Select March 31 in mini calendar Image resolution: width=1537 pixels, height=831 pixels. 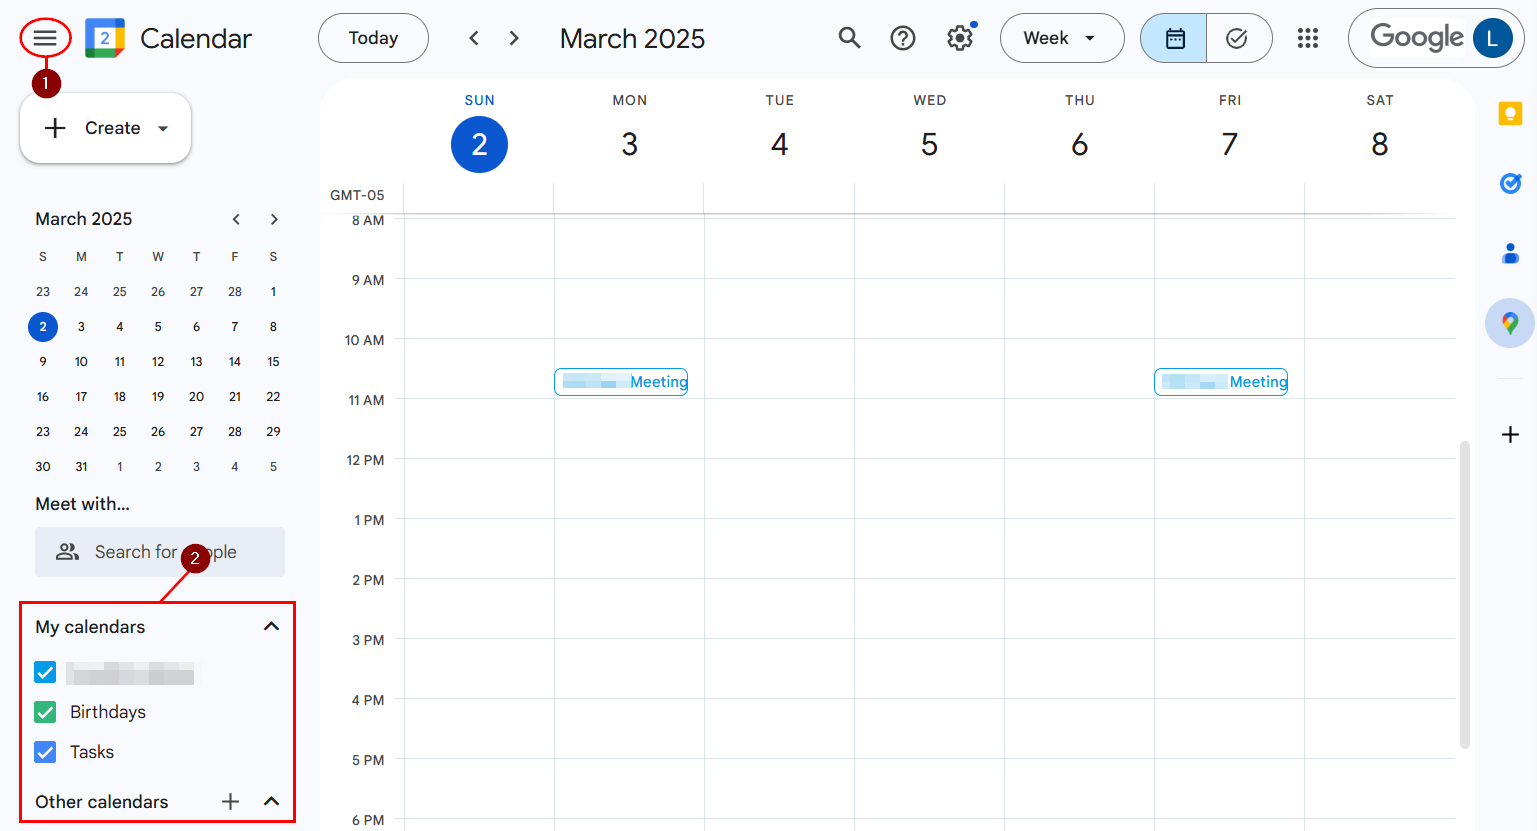tap(81, 467)
